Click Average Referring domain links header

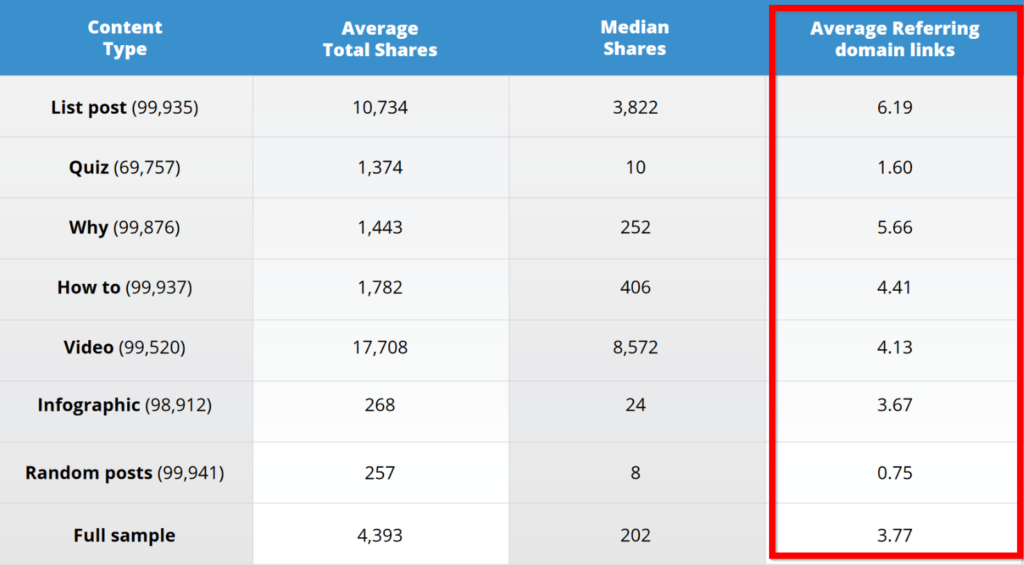[895, 39]
